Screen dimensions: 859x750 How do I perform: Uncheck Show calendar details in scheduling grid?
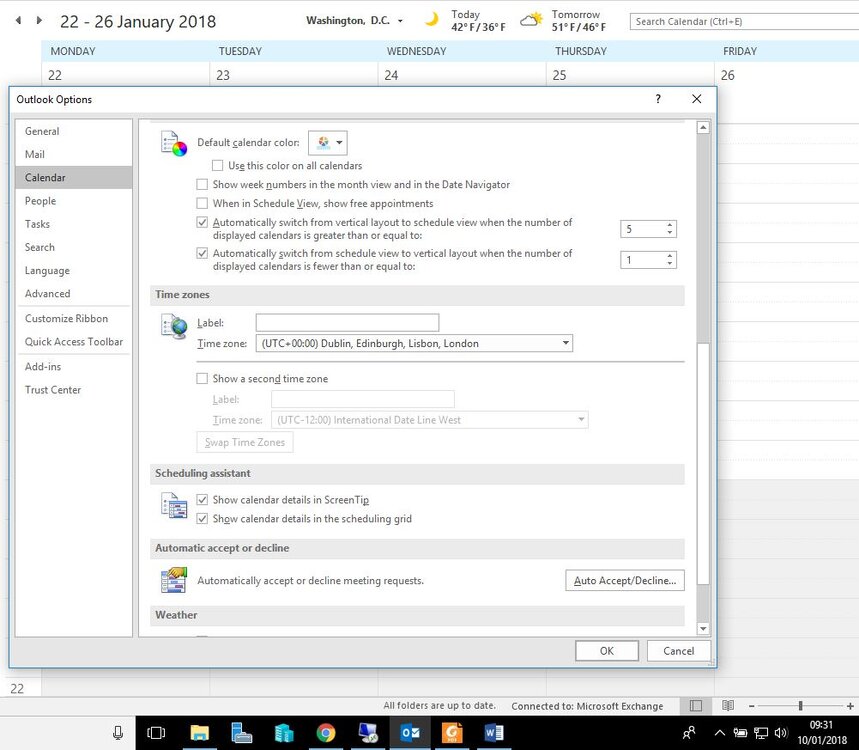pos(202,519)
